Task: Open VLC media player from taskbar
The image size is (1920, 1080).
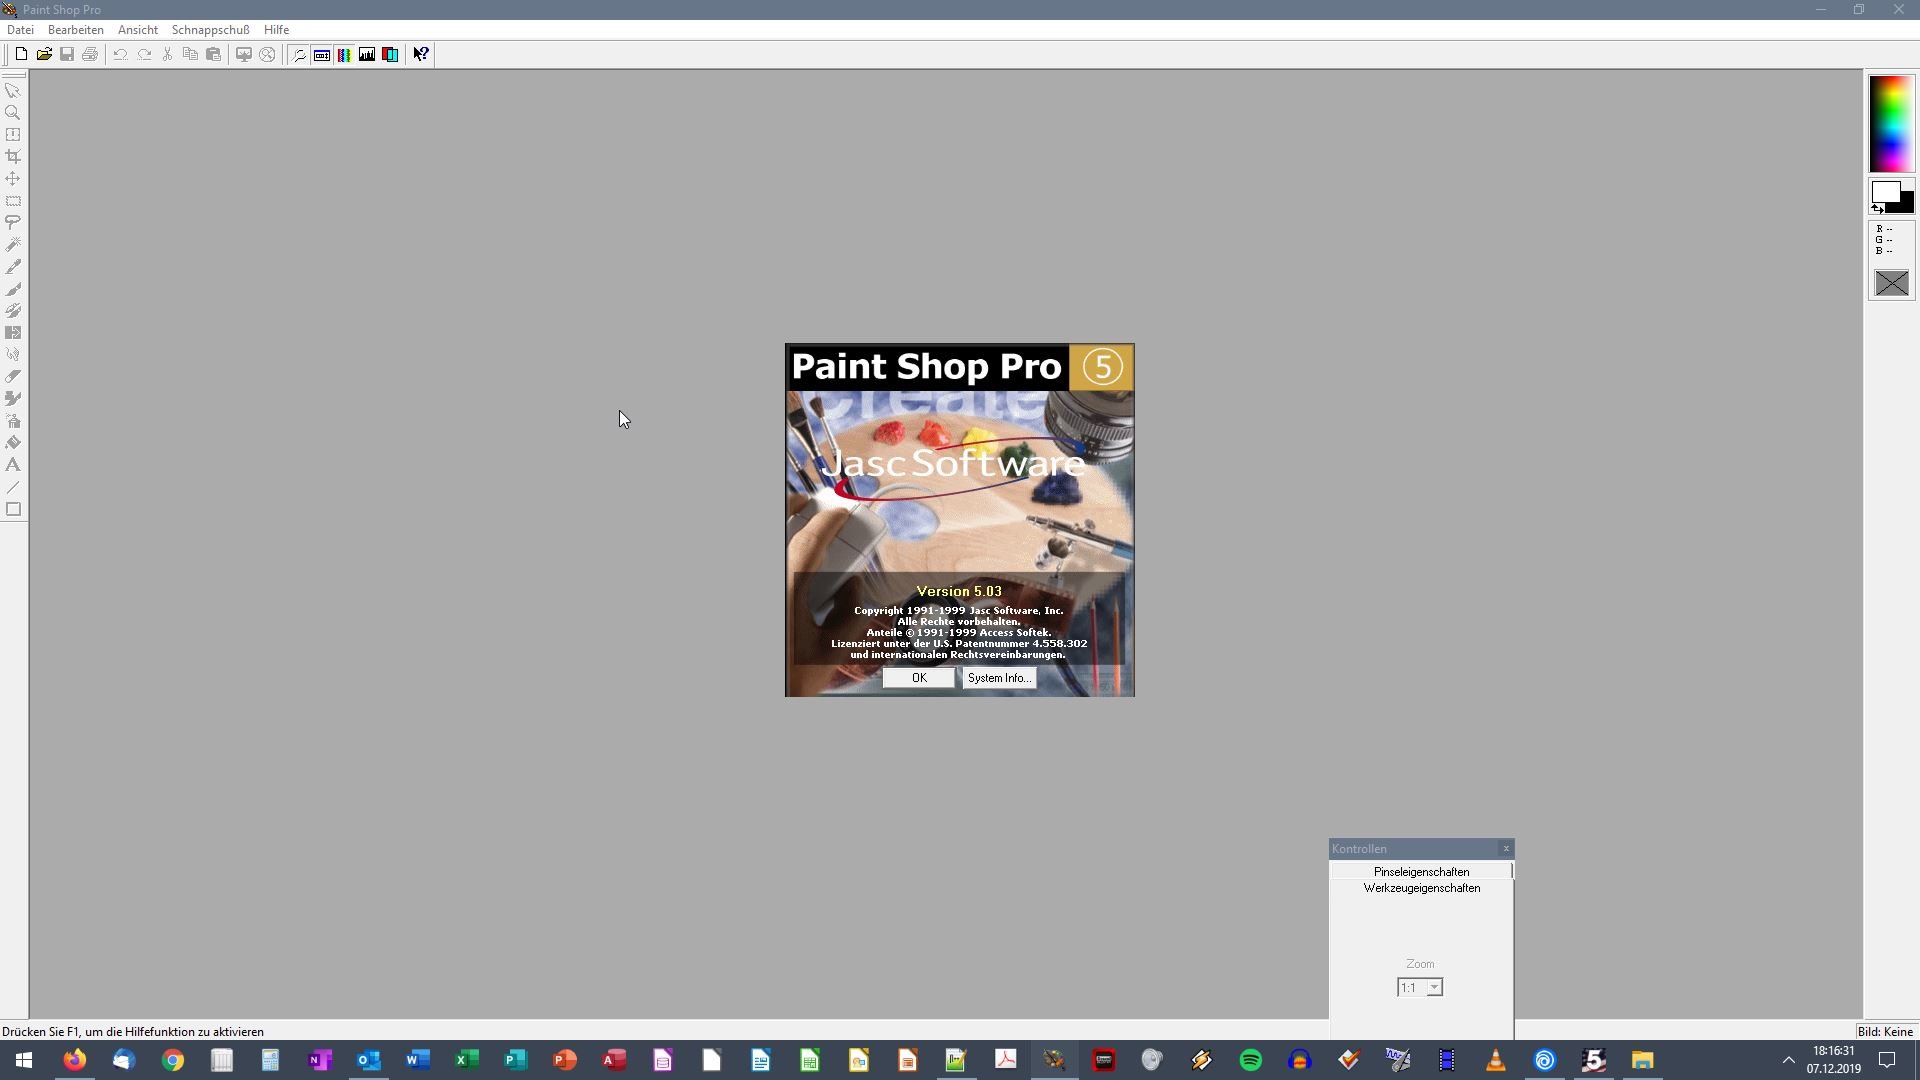Action: tap(1495, 1060)
